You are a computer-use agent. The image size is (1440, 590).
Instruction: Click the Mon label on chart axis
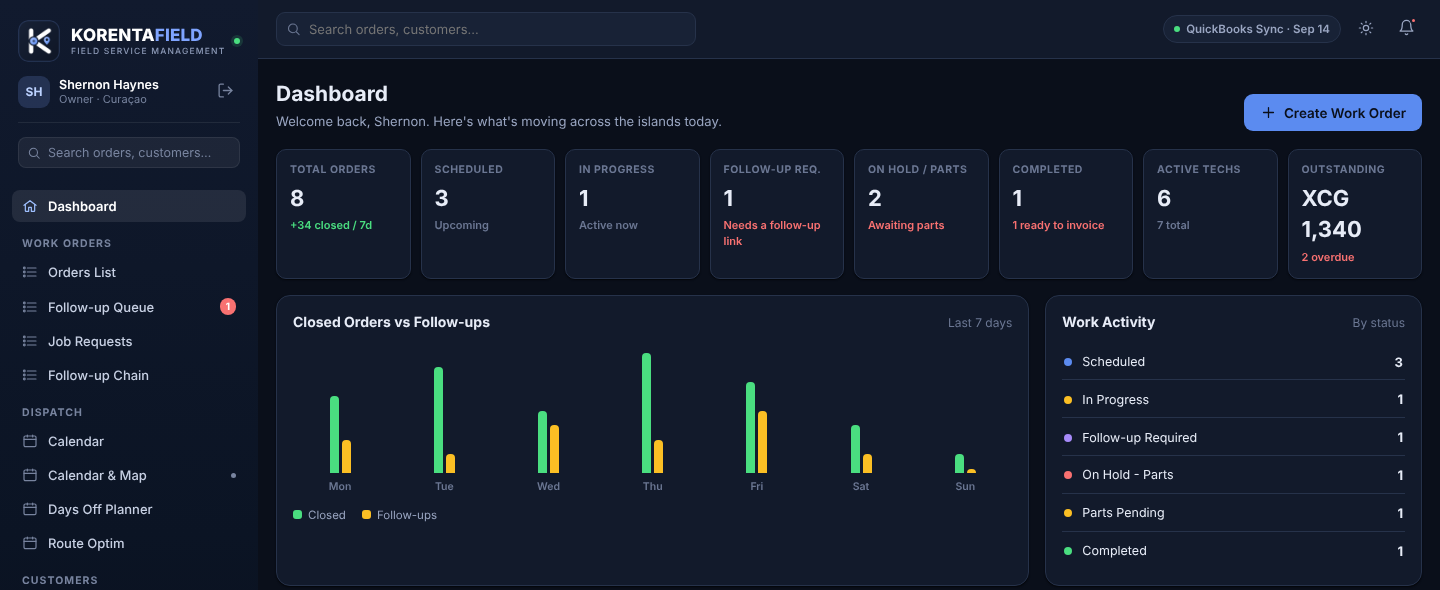click(340, 486)
